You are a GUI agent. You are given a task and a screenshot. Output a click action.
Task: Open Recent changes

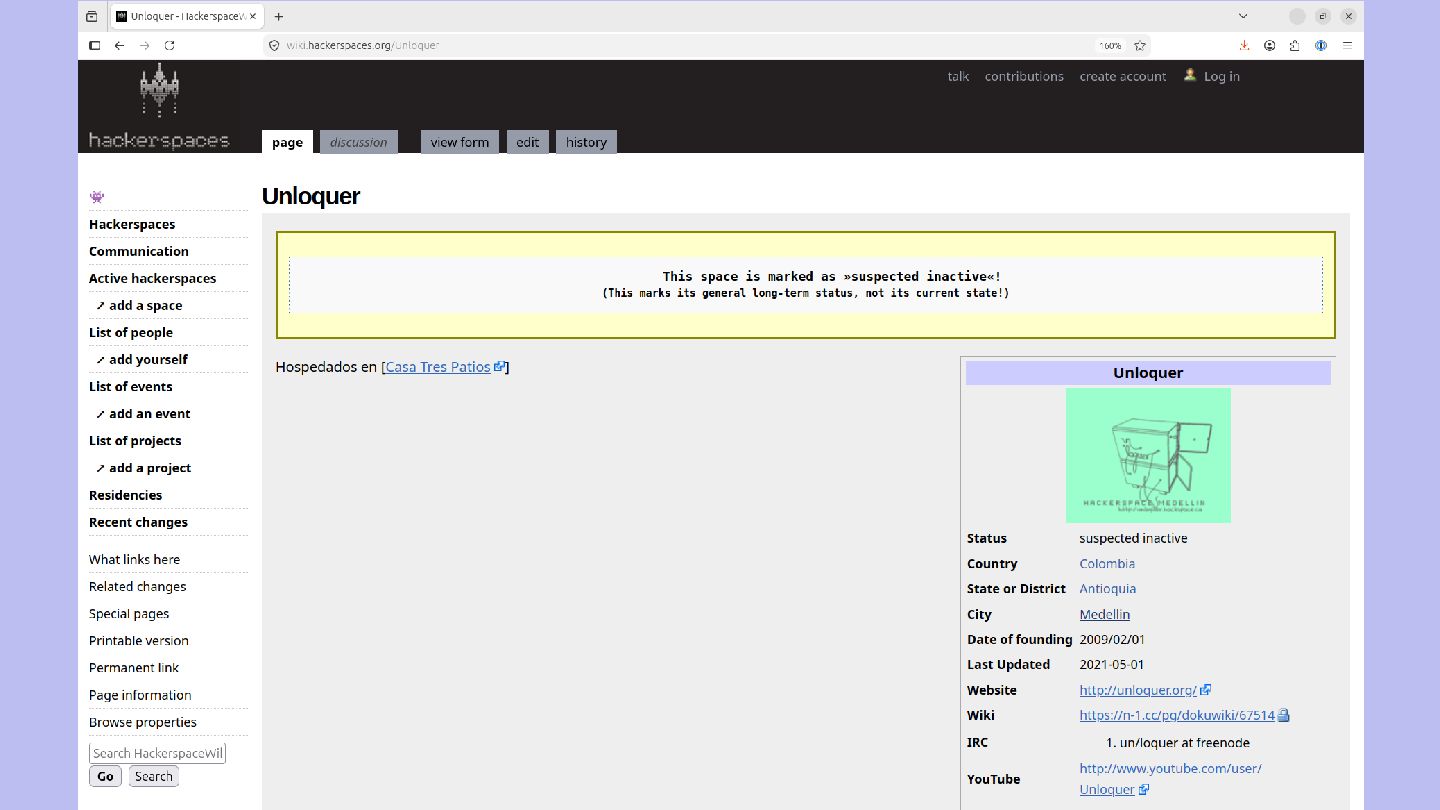(x=138, y=523)
